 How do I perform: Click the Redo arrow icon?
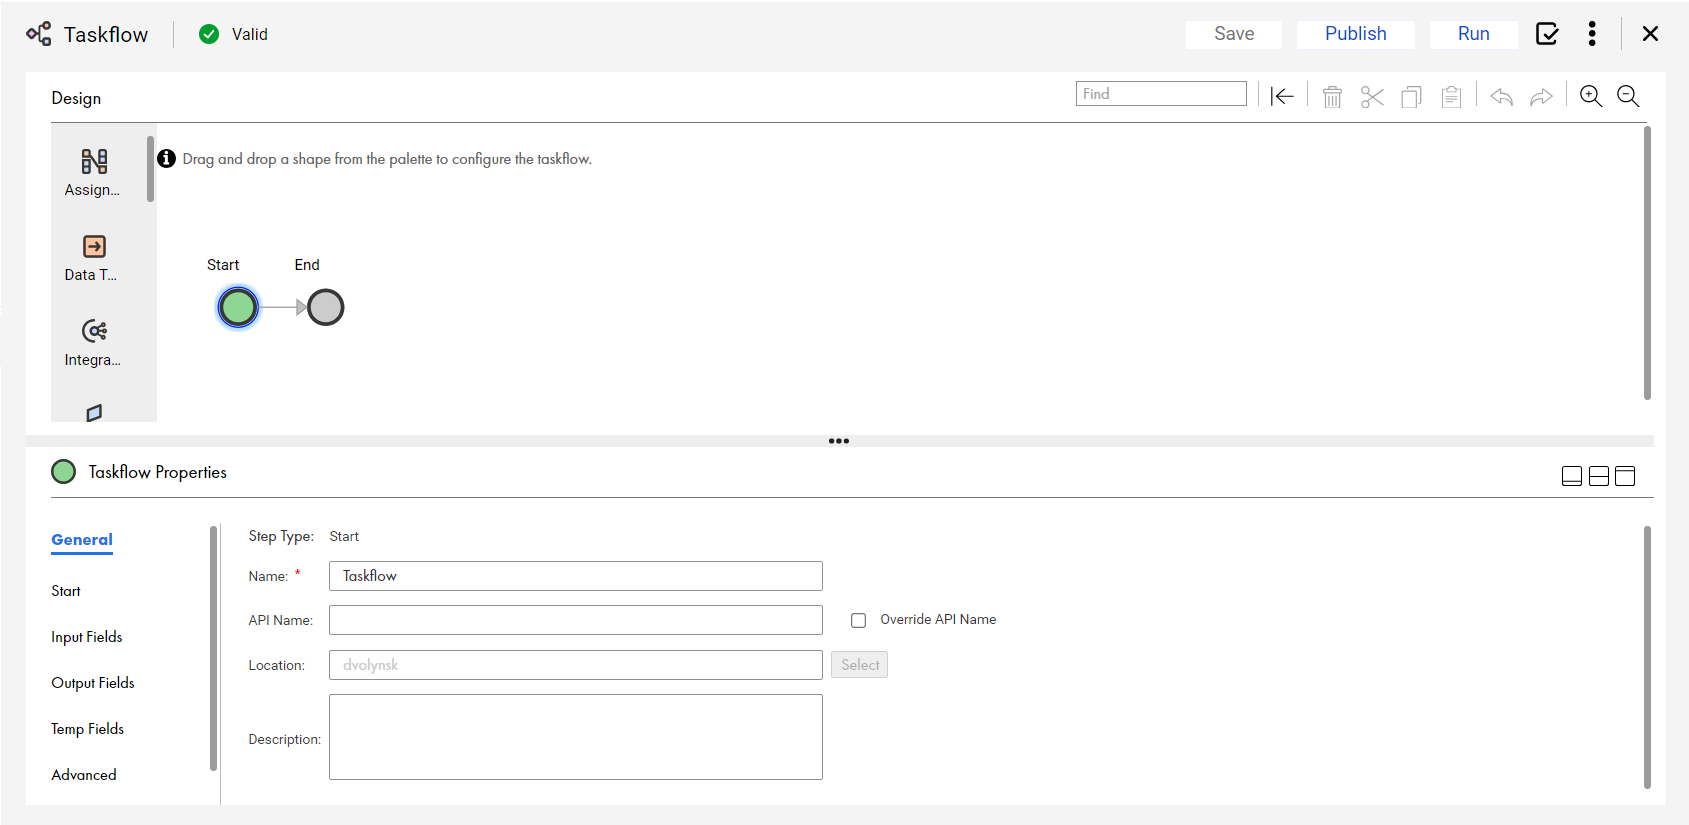coord(1541,96)
